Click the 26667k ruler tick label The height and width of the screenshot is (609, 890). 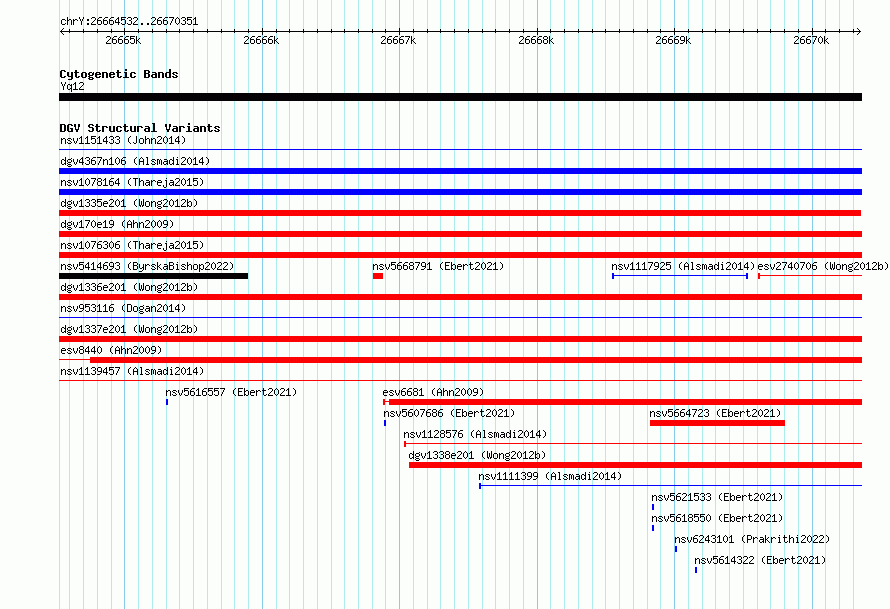point(398,40)
